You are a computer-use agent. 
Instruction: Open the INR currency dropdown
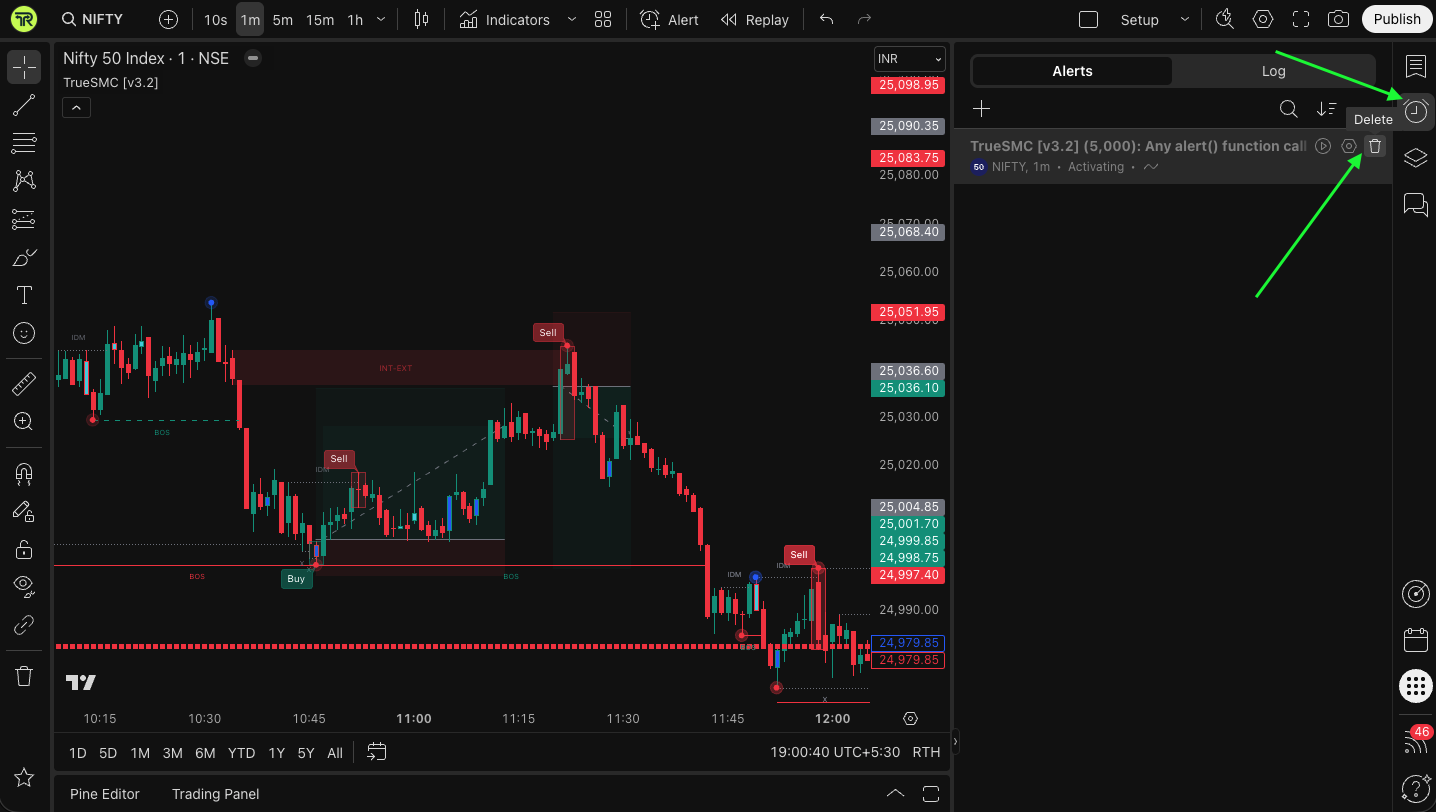[x=909, y=59]
